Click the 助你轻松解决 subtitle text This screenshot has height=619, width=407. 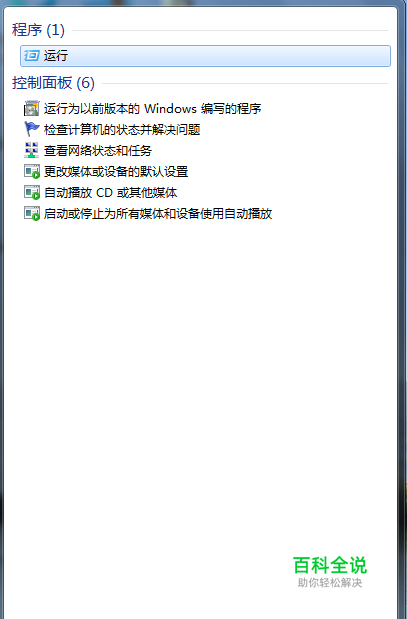(330, 583)
